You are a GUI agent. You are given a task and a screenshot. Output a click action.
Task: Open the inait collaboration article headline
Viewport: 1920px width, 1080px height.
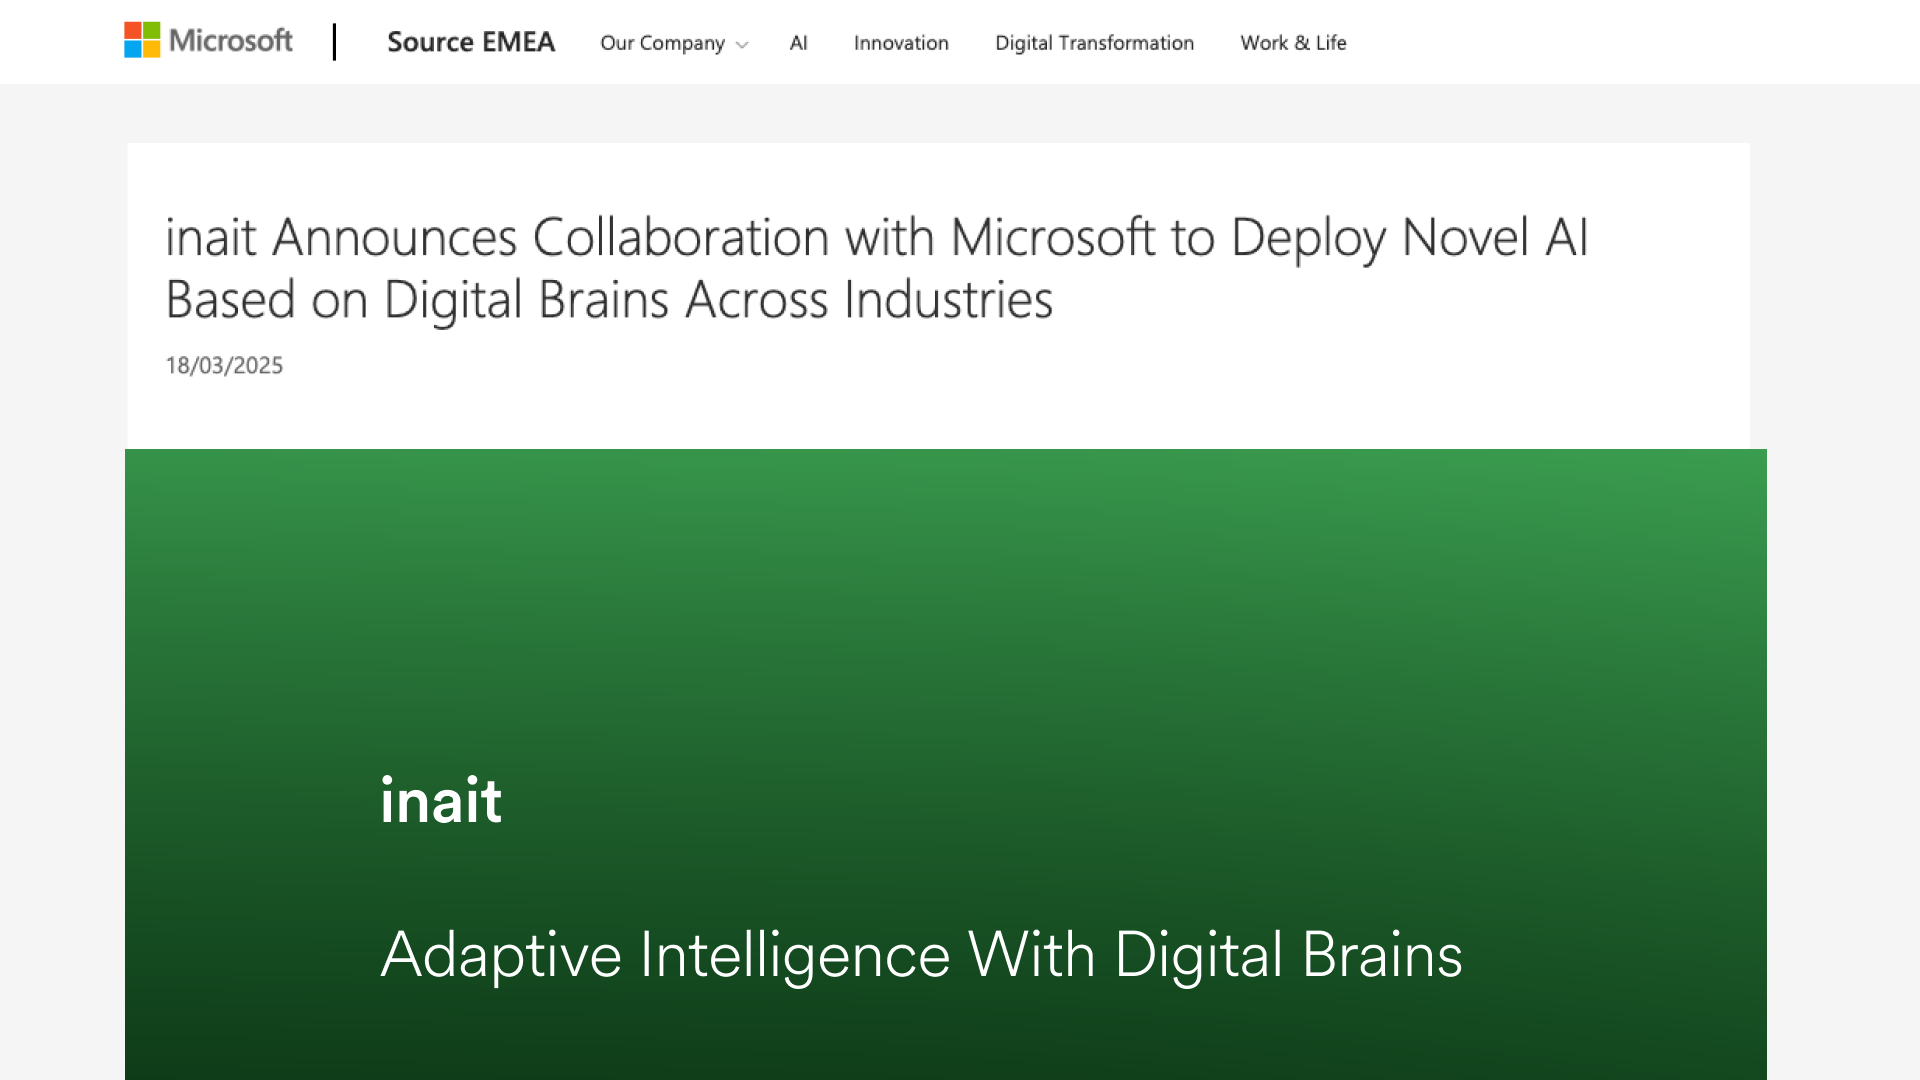pos(877,267)
